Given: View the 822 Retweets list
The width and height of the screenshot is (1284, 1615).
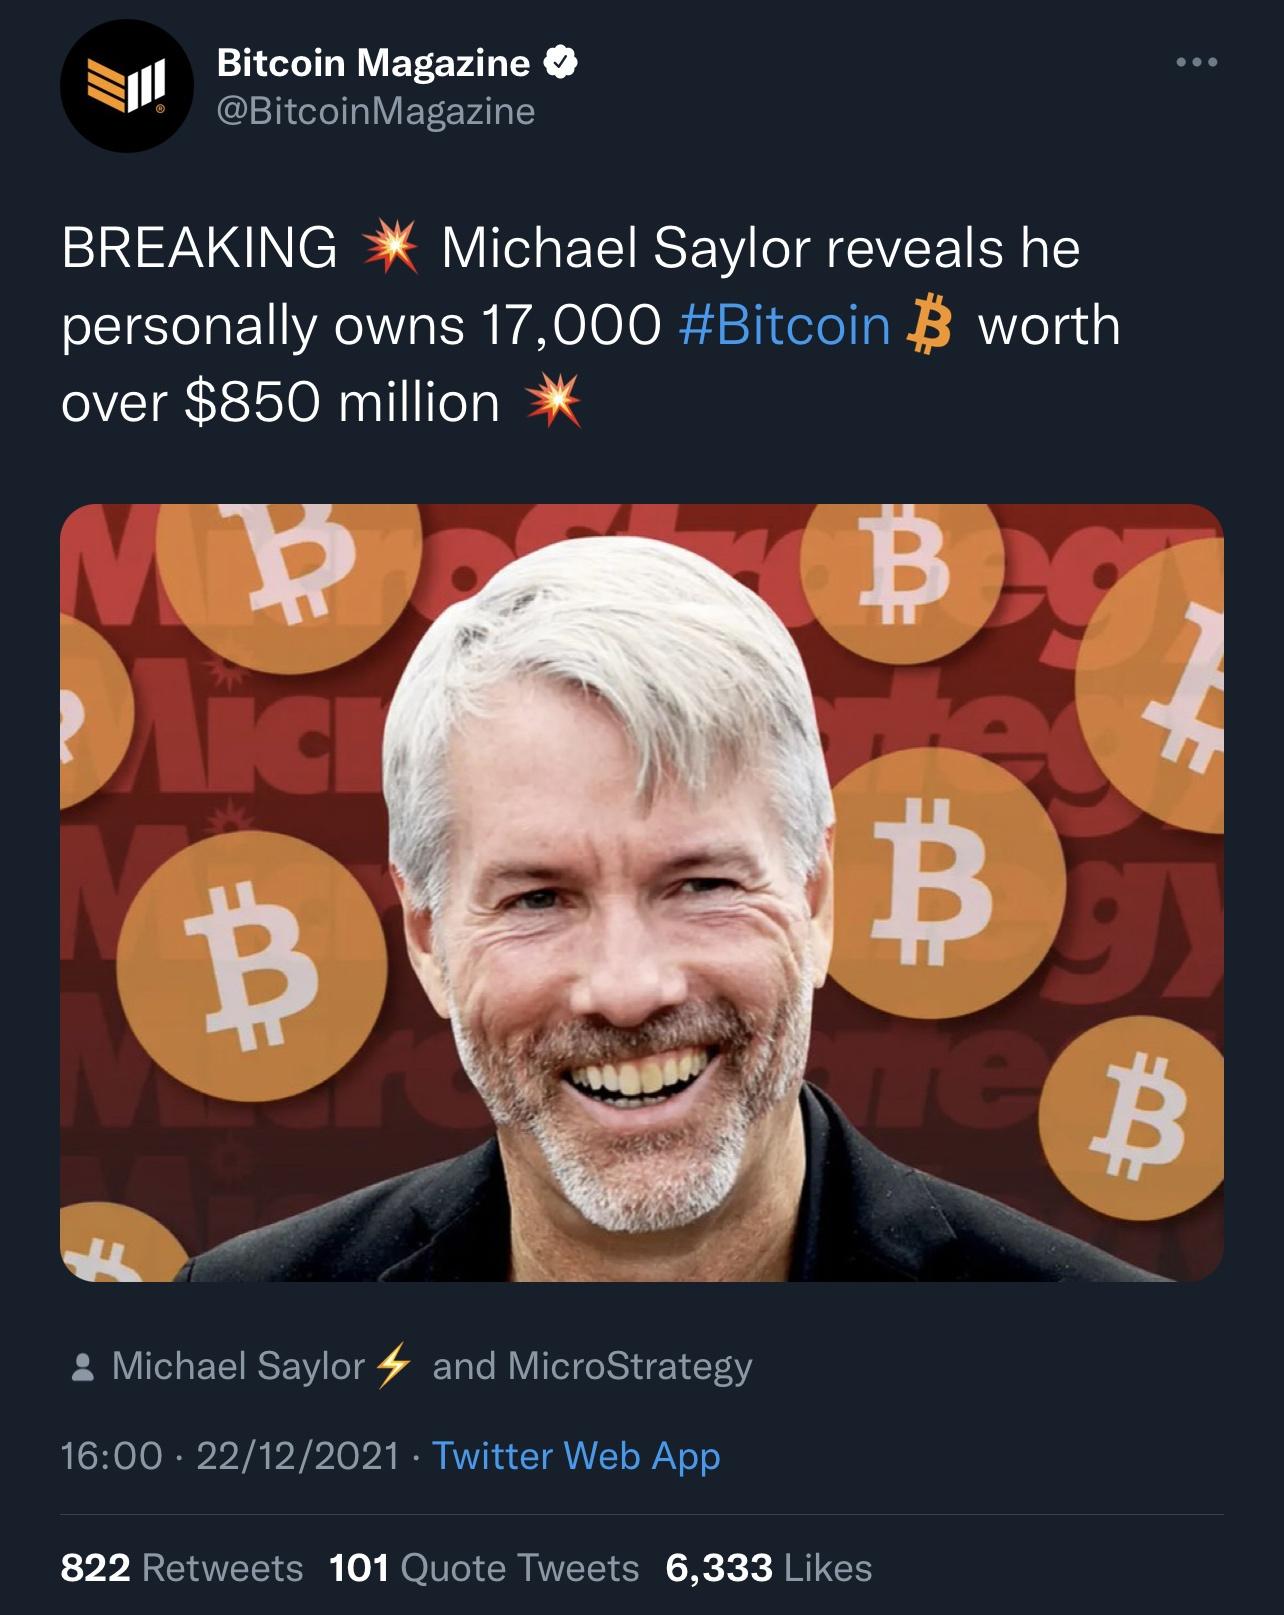Looking at the screenshot, I should click(x=182, y=1567).
